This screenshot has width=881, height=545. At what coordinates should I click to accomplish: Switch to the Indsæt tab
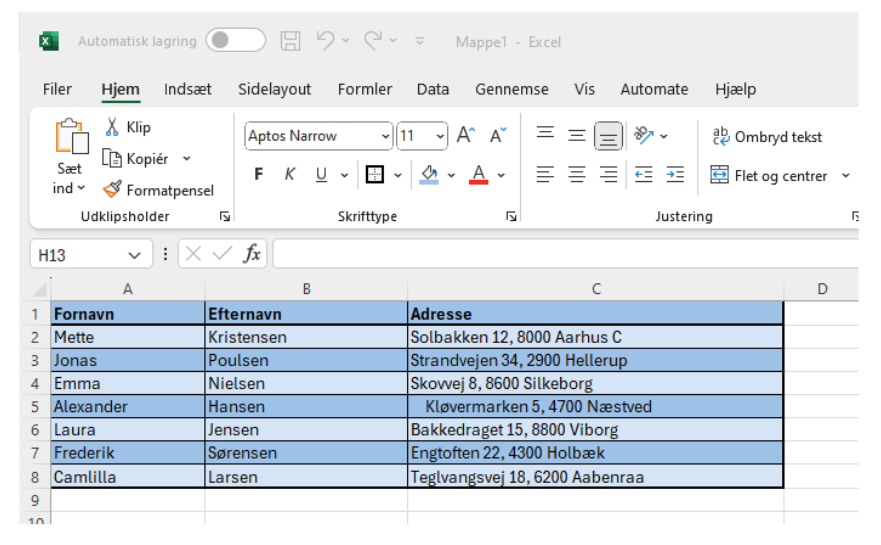point(188,89)
